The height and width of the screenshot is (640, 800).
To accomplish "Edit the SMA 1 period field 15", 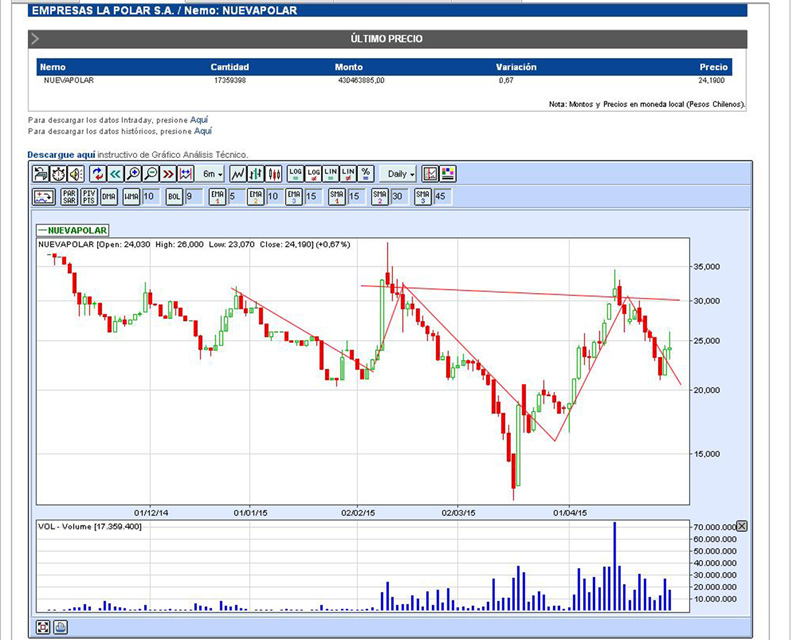I will (356, 196).
